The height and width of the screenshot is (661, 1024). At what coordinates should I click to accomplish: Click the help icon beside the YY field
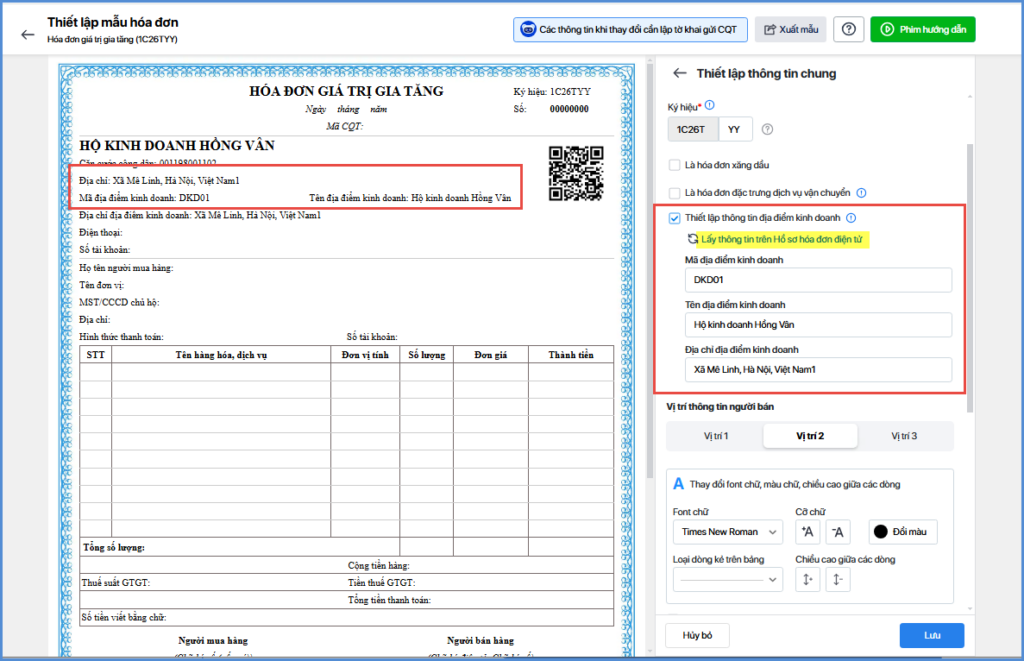coord(767,129)
